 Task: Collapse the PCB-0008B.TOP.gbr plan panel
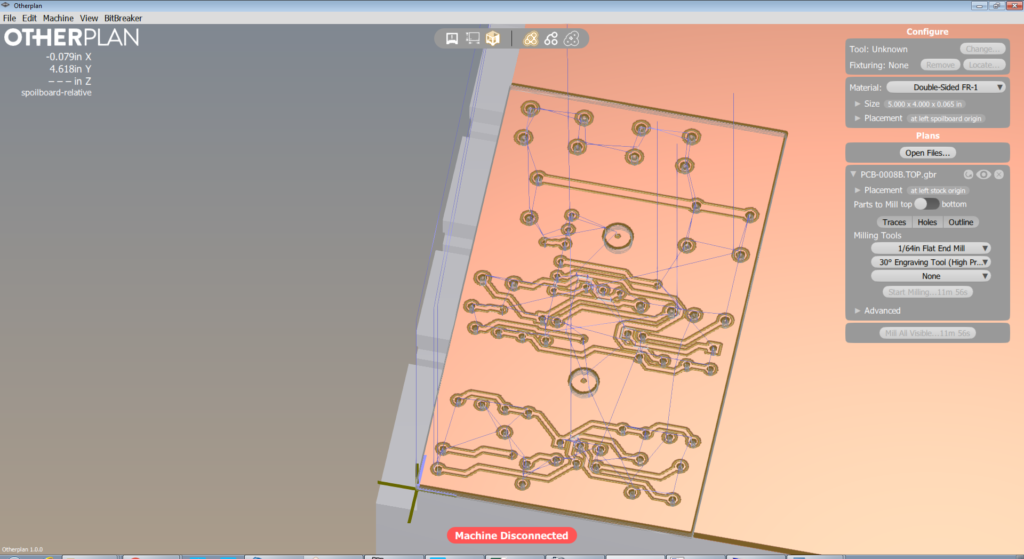(x=853, y=174)
